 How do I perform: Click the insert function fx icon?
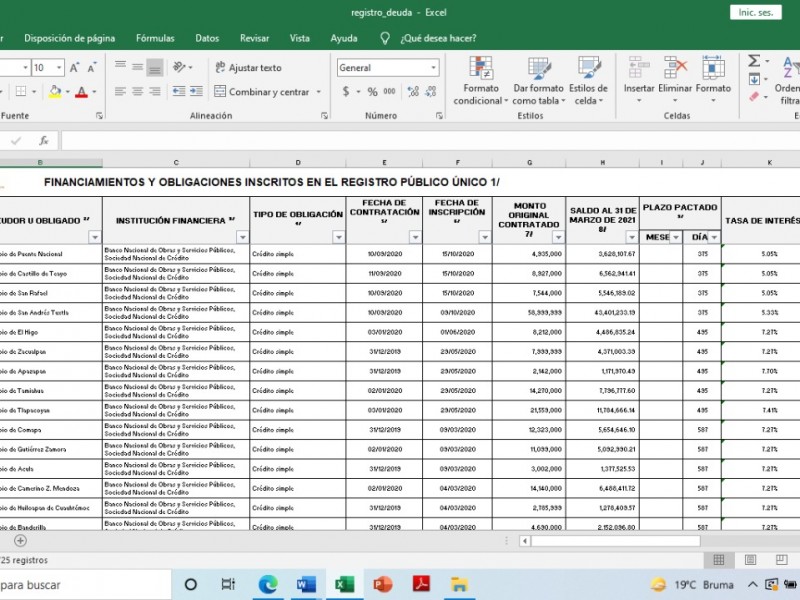tap(43, 140)
